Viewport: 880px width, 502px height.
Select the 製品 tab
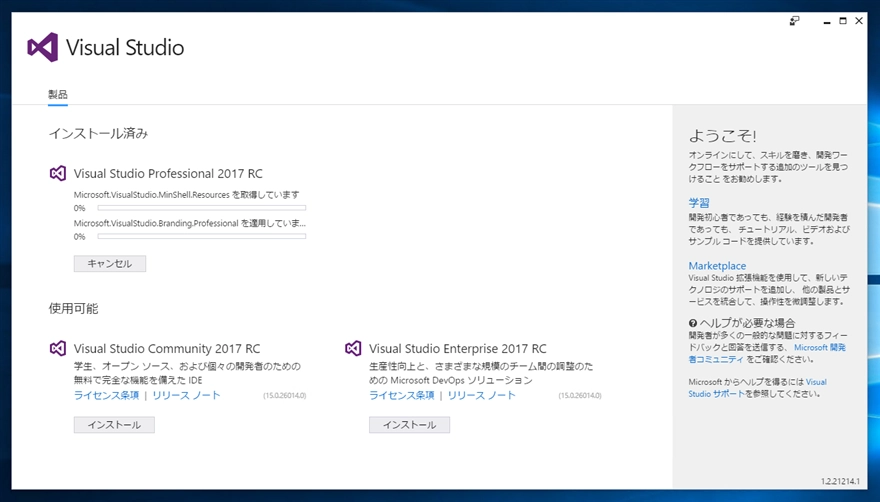point(58,94)
